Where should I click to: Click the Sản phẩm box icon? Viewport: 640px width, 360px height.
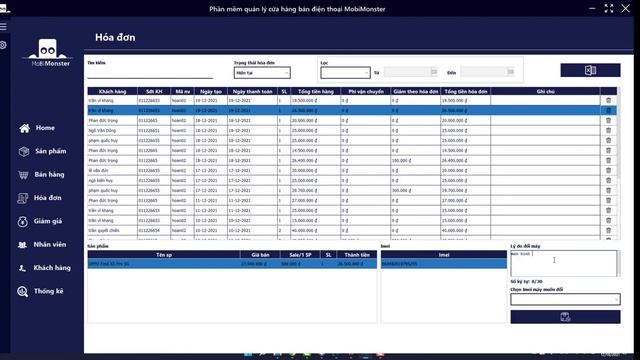[x=24, y=151]
